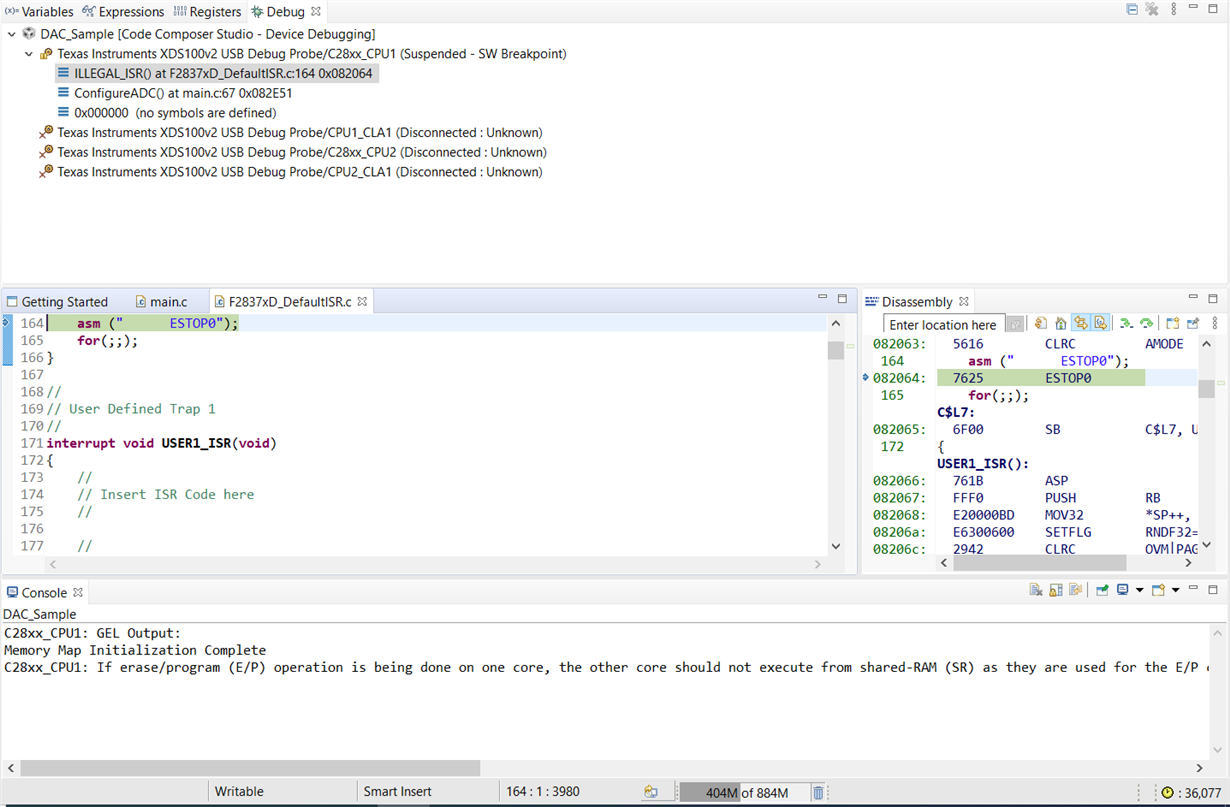Close F2837xD_DefaultISR.c editor tab

pyautogui.click(x=363, y=301)
